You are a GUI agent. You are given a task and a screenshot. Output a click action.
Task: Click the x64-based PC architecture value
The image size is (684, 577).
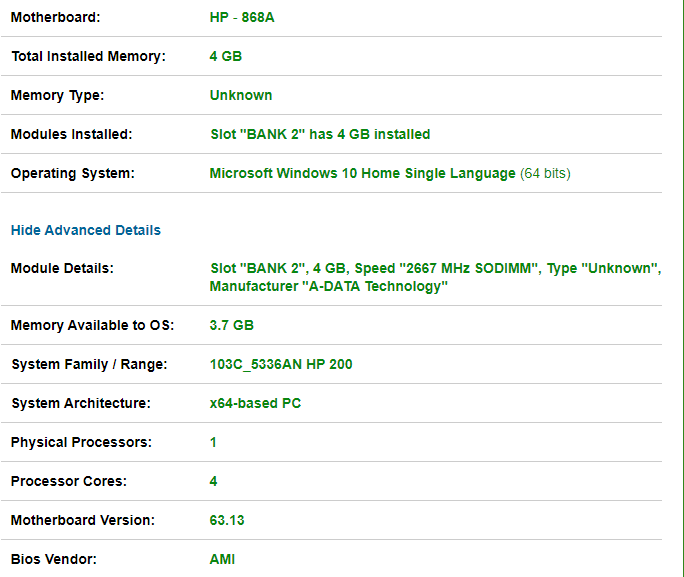(255, 403)
